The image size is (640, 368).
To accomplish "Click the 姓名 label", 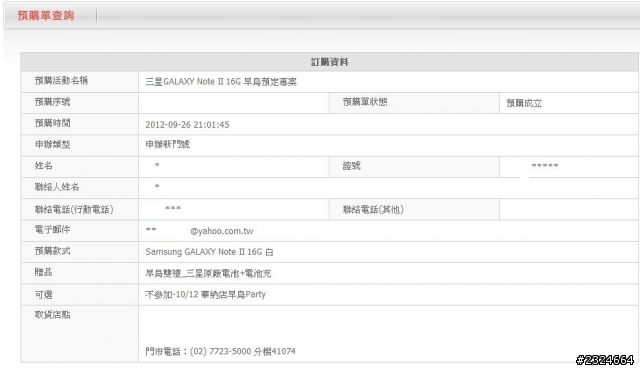I will [44, 166].
